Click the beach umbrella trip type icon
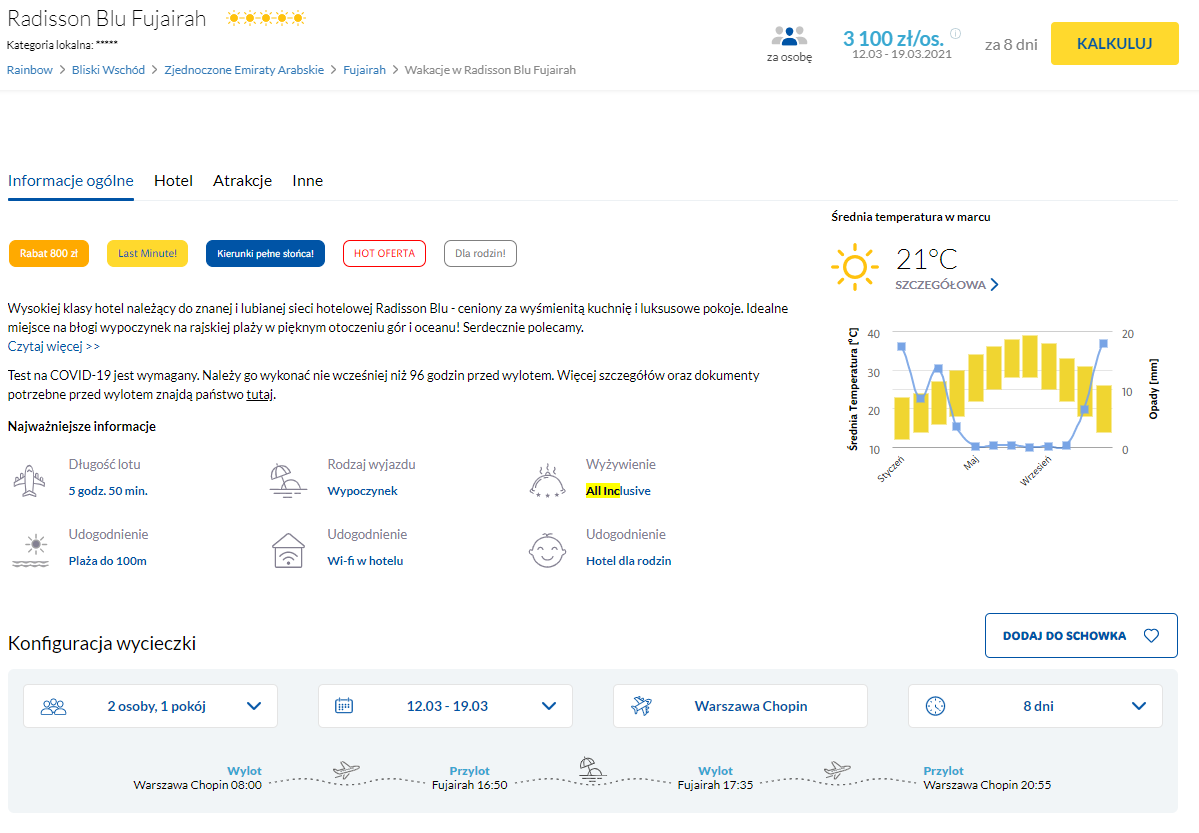The width and height of the screenshot is (1199, 833). pos(288,480)
